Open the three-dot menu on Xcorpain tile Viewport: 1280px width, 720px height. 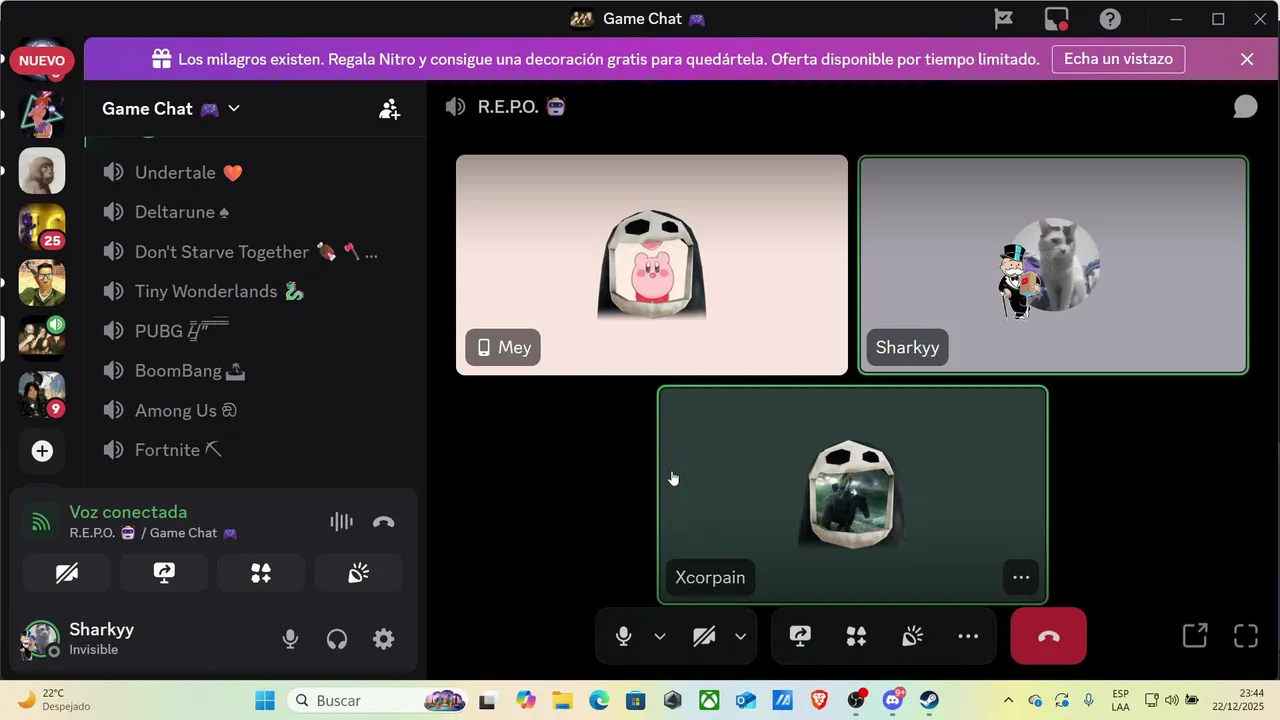click(x=1021, y=577)
